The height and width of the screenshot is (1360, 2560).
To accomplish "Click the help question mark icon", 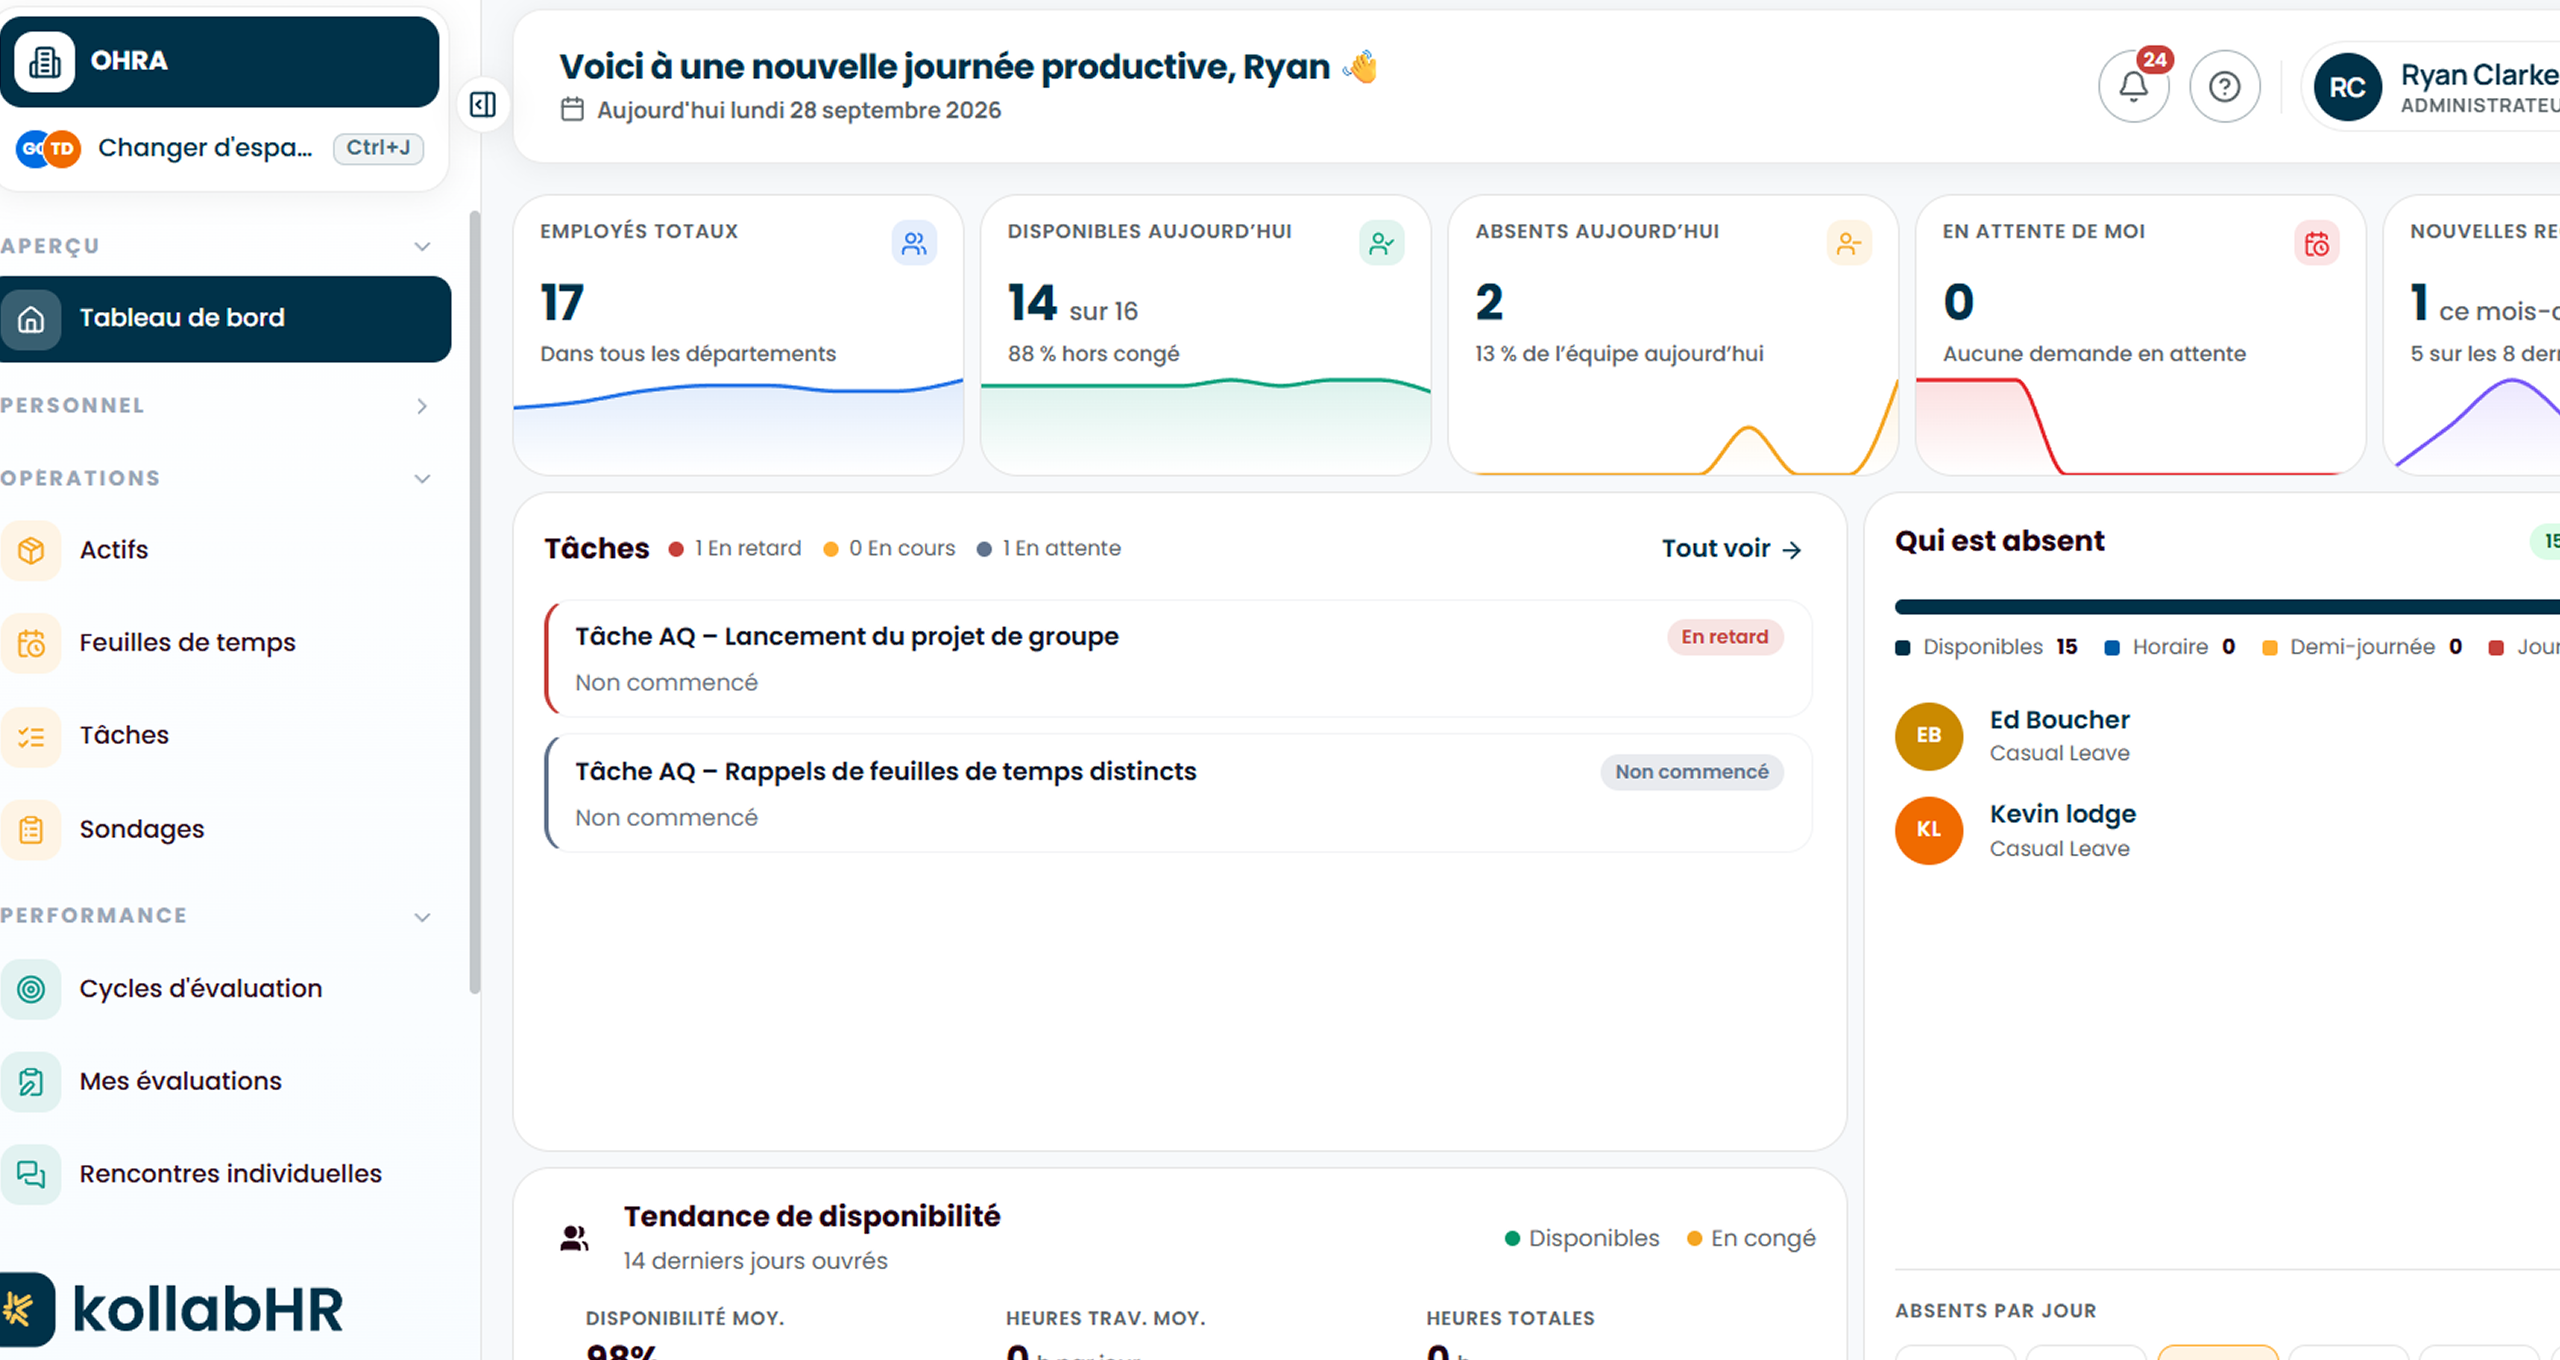I will (2224, 87).
